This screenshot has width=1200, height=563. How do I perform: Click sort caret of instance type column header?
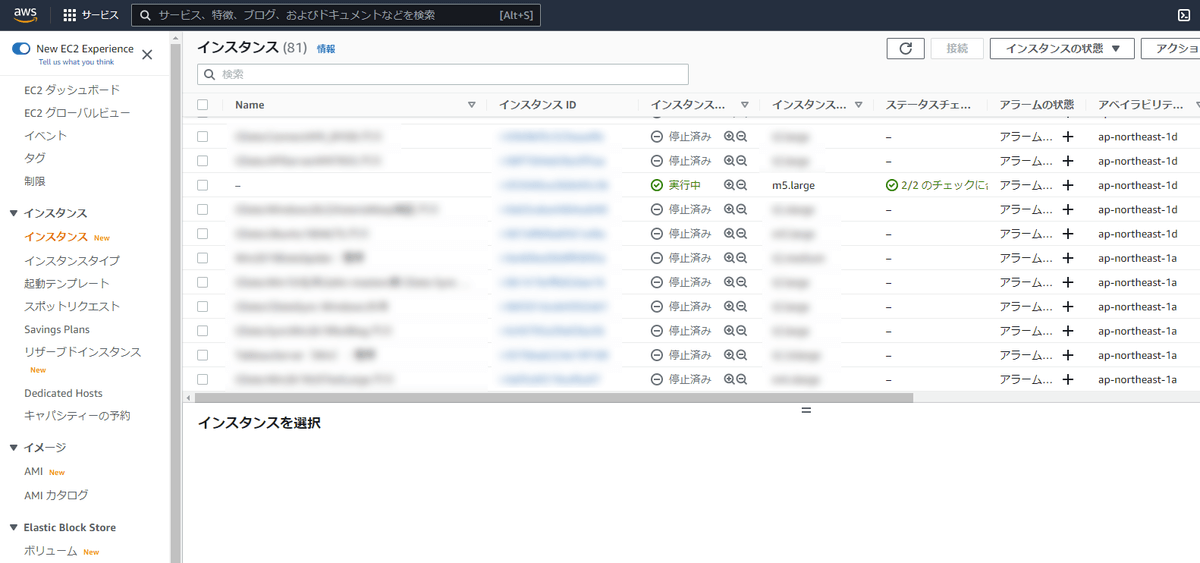[858, 105]
